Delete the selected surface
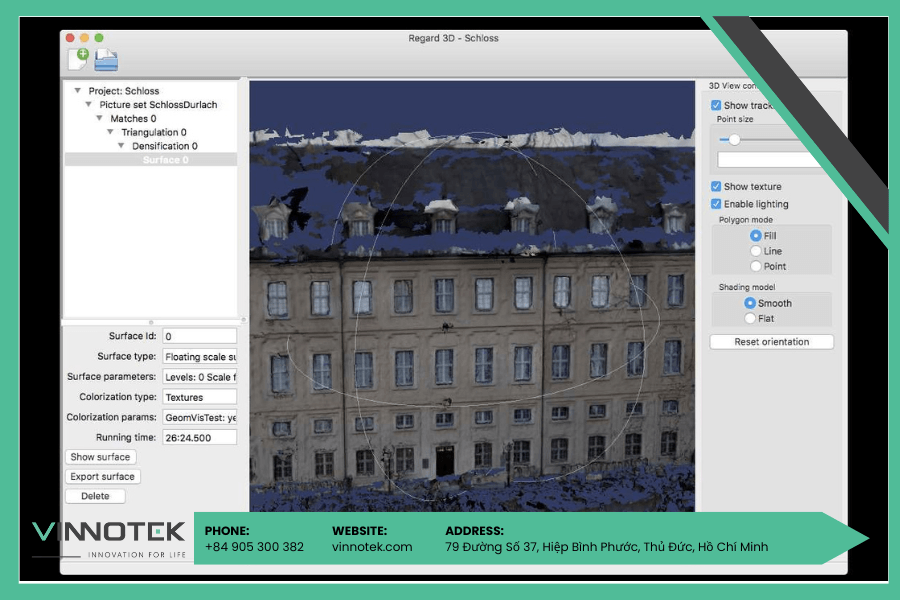Image resolution: width=900 pixels, height=600 pixels. click(x=95, y=496)
